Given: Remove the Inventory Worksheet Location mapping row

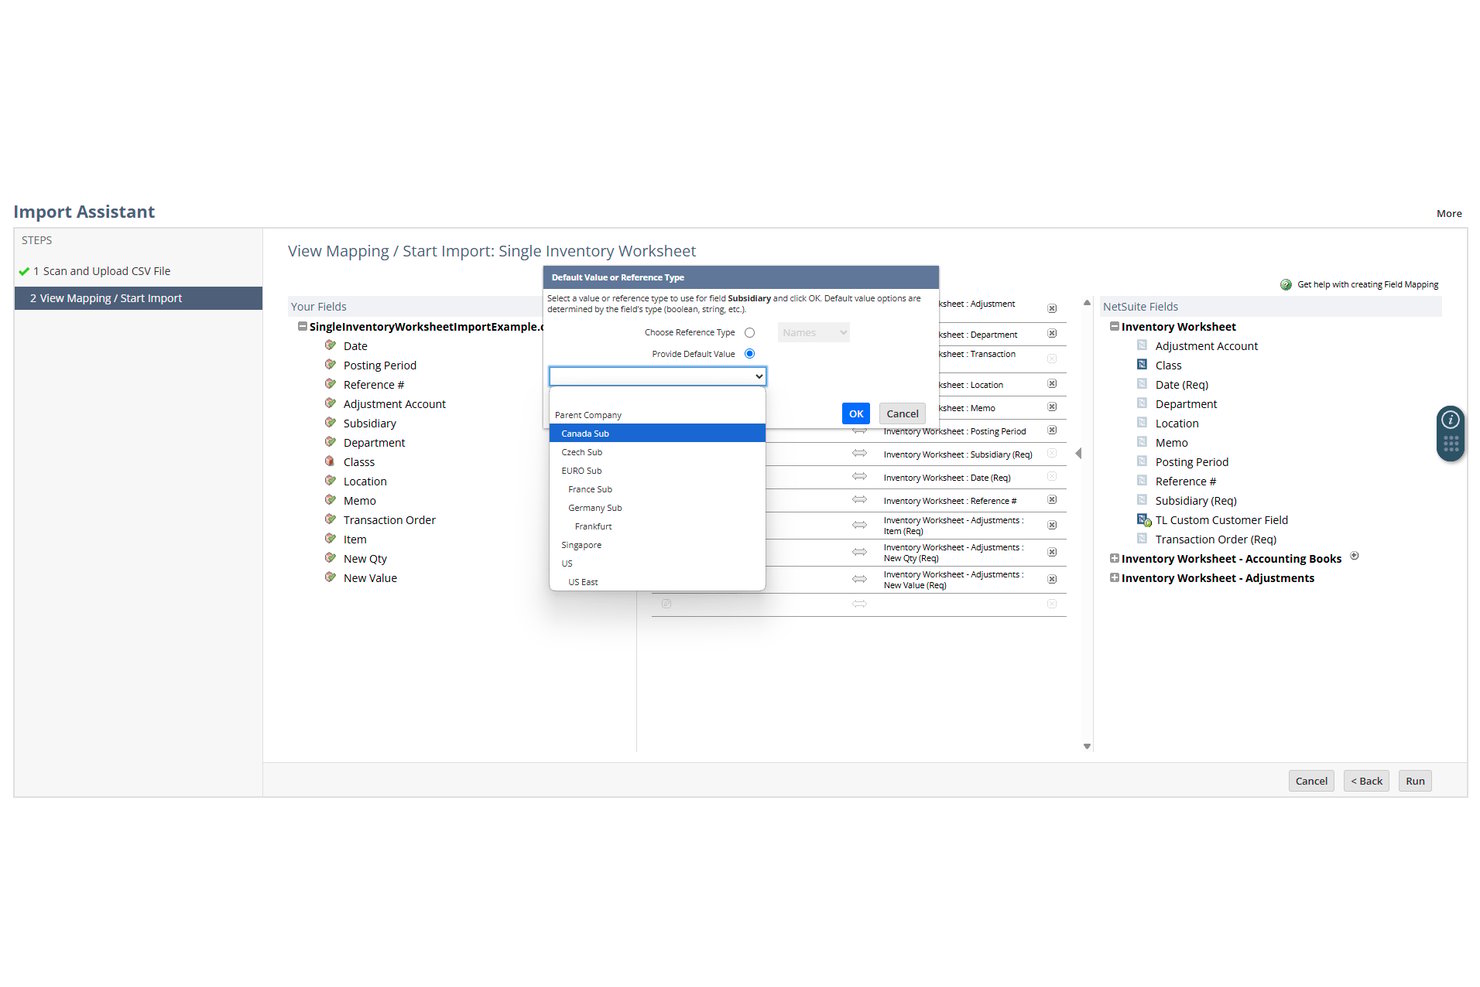Looking at the screenshot, I should point(1052,384).
